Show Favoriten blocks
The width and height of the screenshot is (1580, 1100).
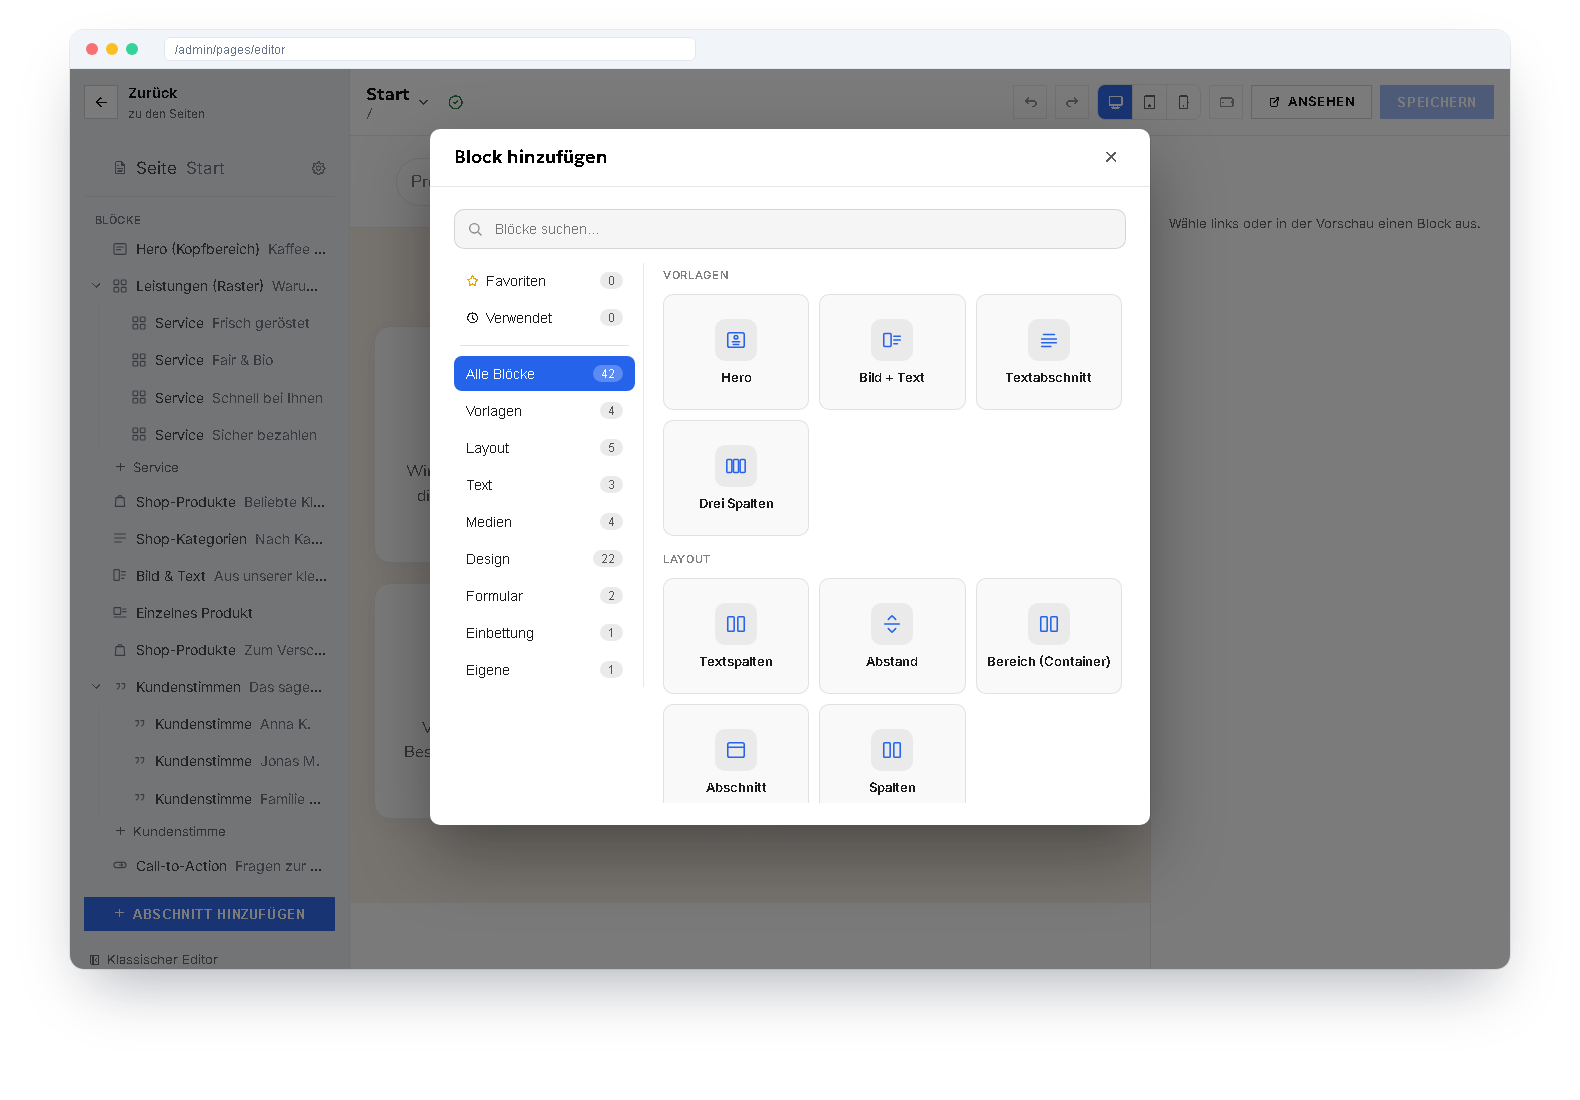[544, 281]
